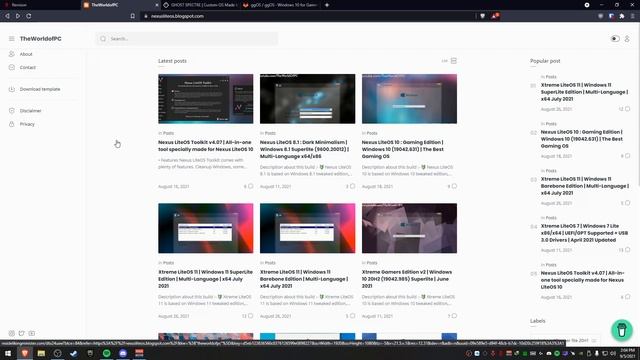The width and height of the screenshot is (640, 360).
Task: Open Download template link in sidebar
Action: tap(40, 89)
